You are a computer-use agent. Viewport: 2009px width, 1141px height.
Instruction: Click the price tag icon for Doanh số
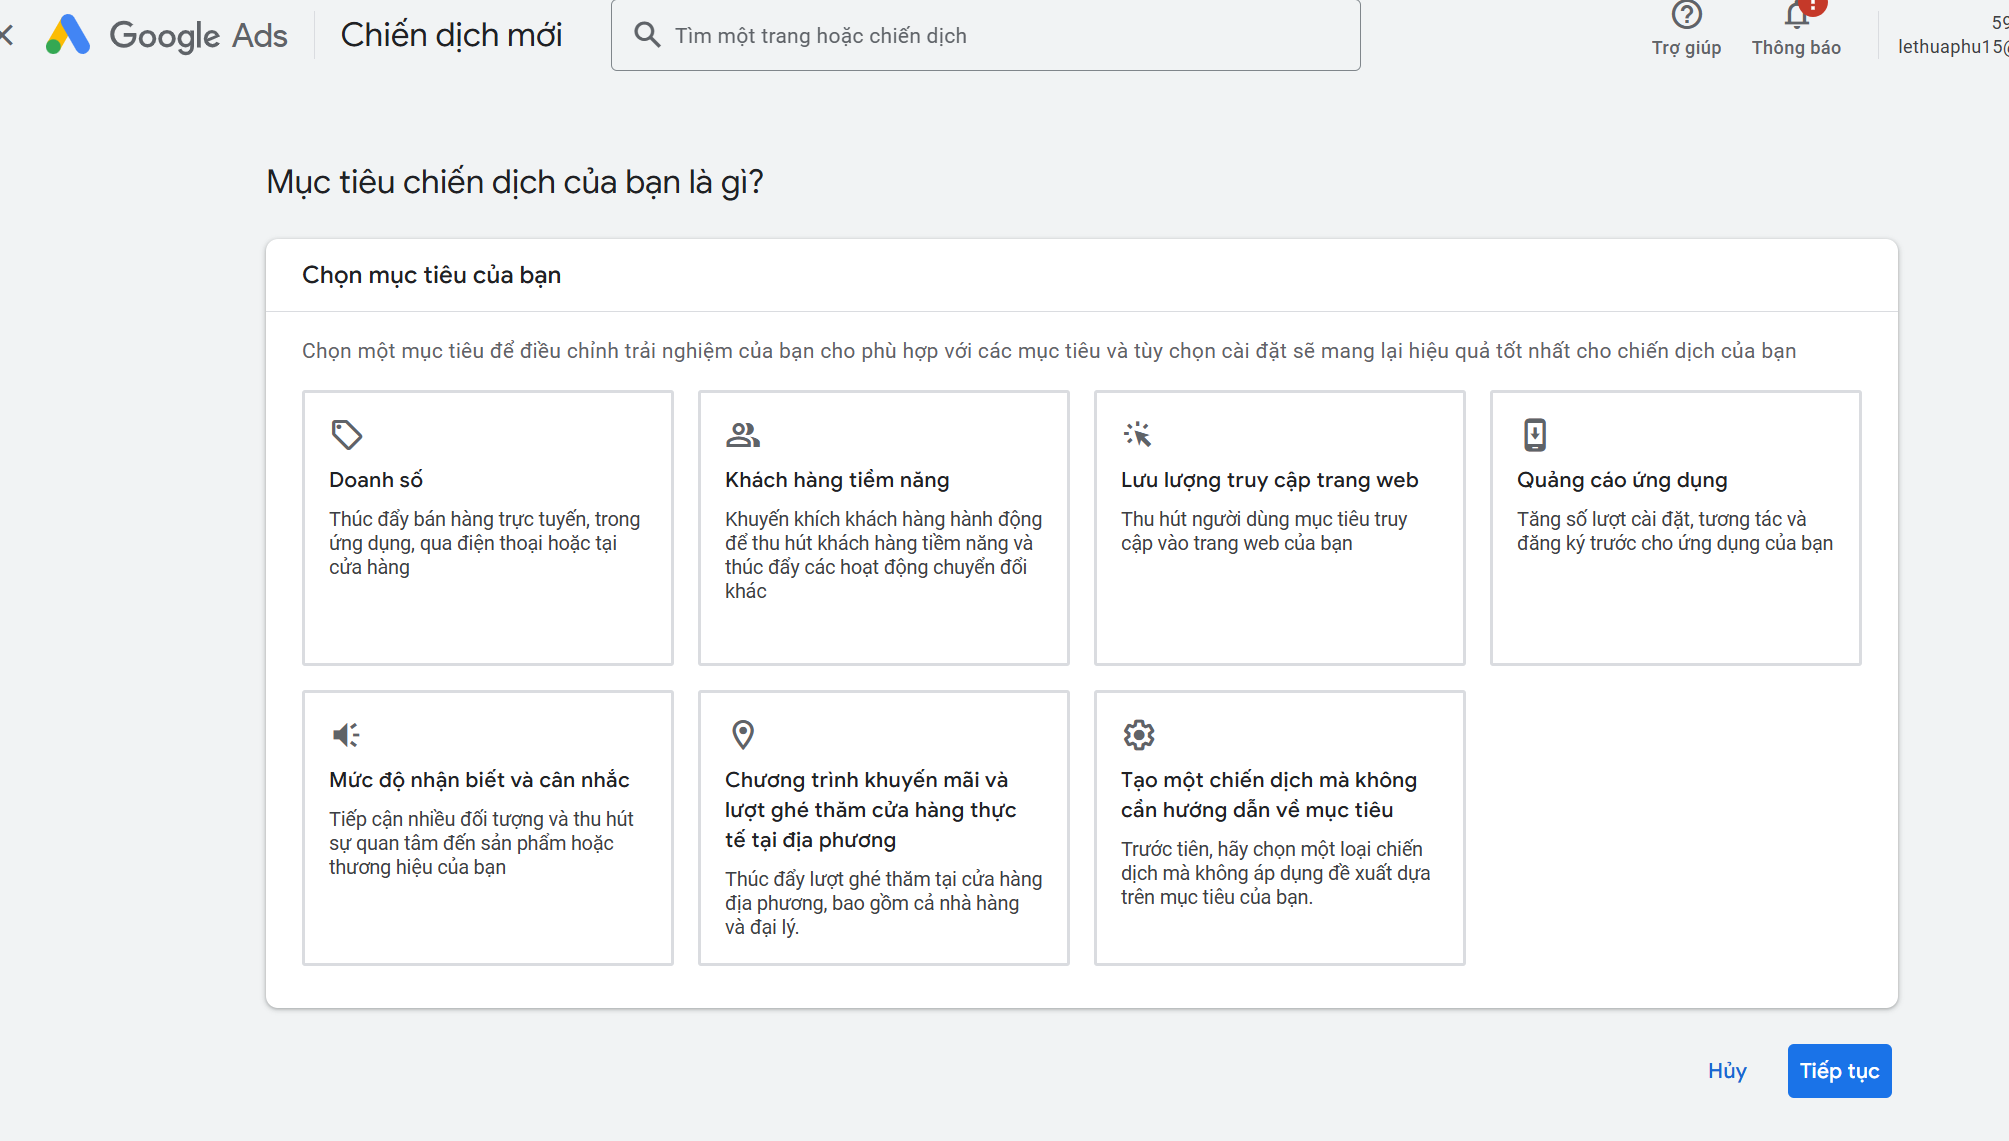tap(346, 435)
